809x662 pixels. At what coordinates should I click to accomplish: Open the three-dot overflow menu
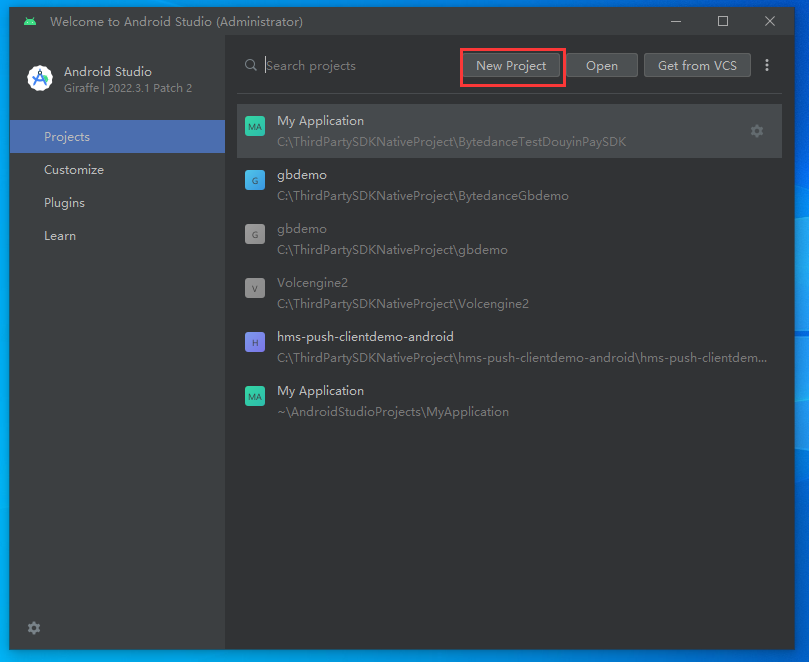point(767,64)
